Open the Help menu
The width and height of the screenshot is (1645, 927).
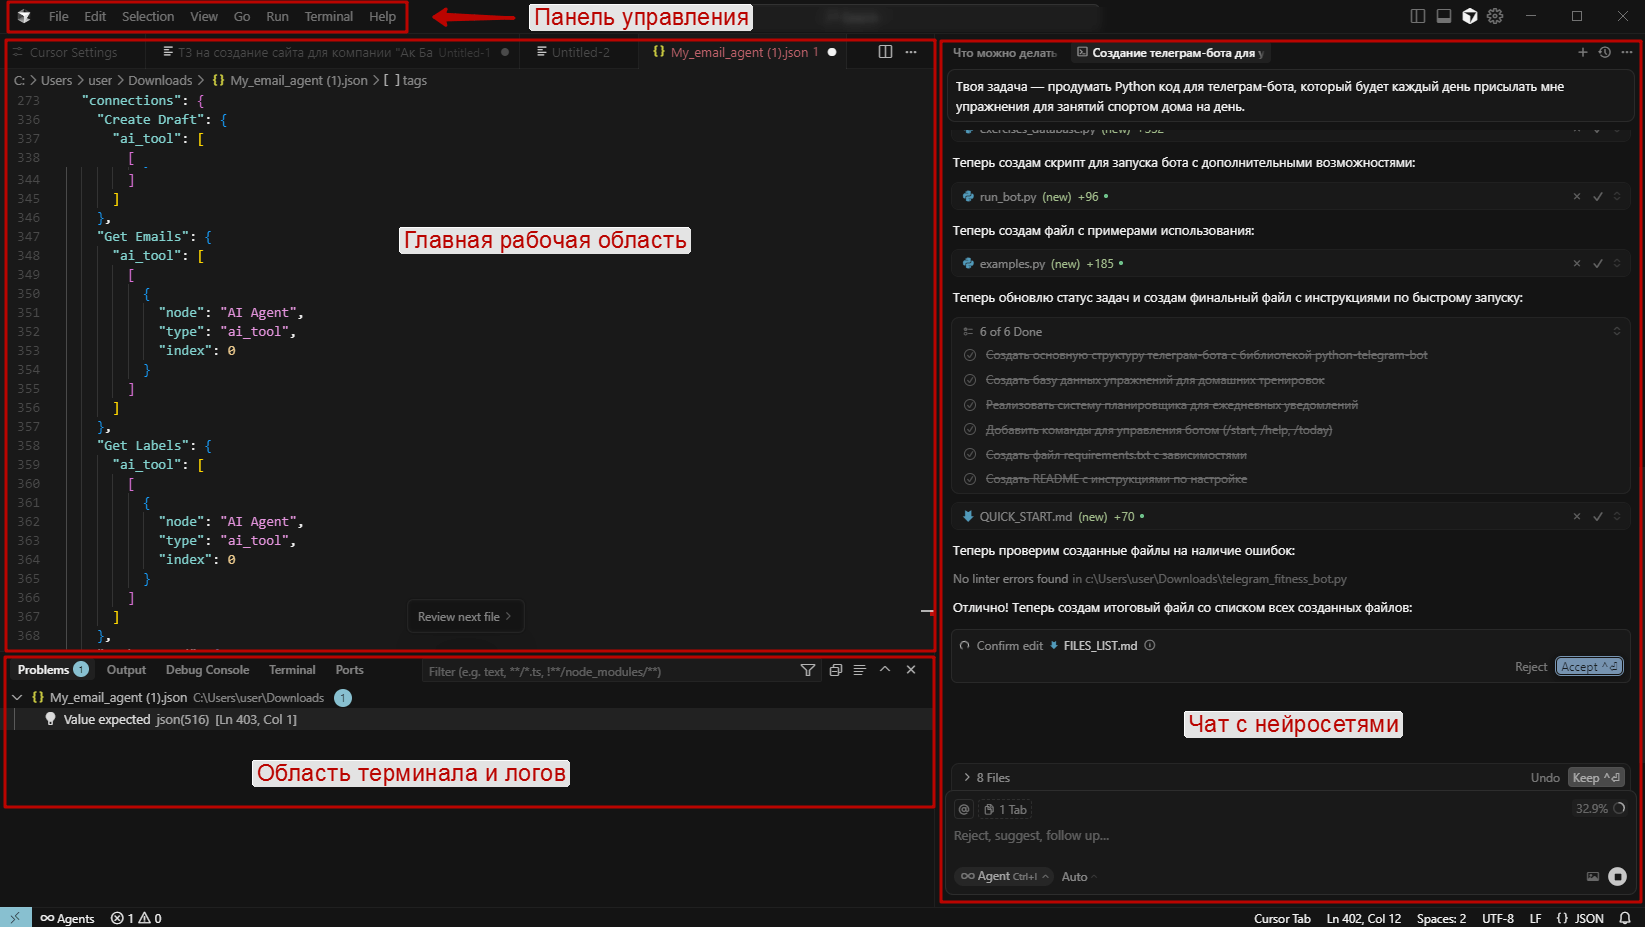[382, 16]
